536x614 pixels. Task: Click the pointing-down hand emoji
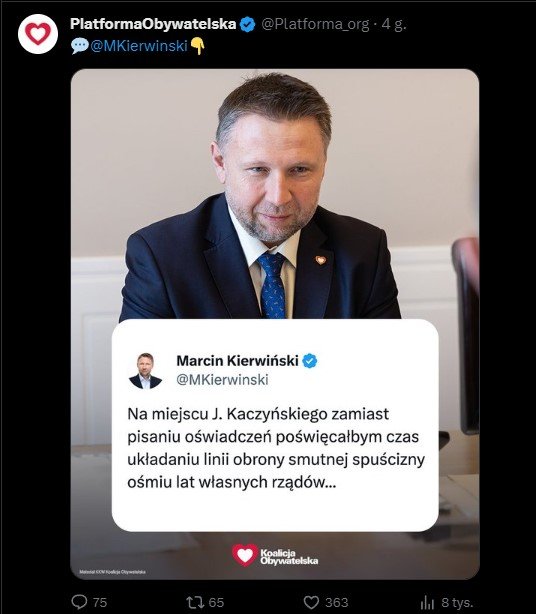[x=198, y=47]
